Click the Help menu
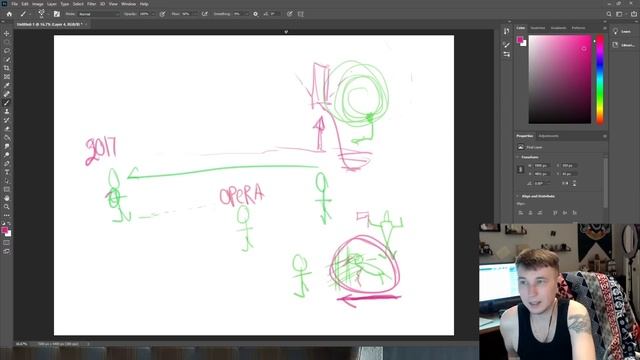 tap(144, 4)
